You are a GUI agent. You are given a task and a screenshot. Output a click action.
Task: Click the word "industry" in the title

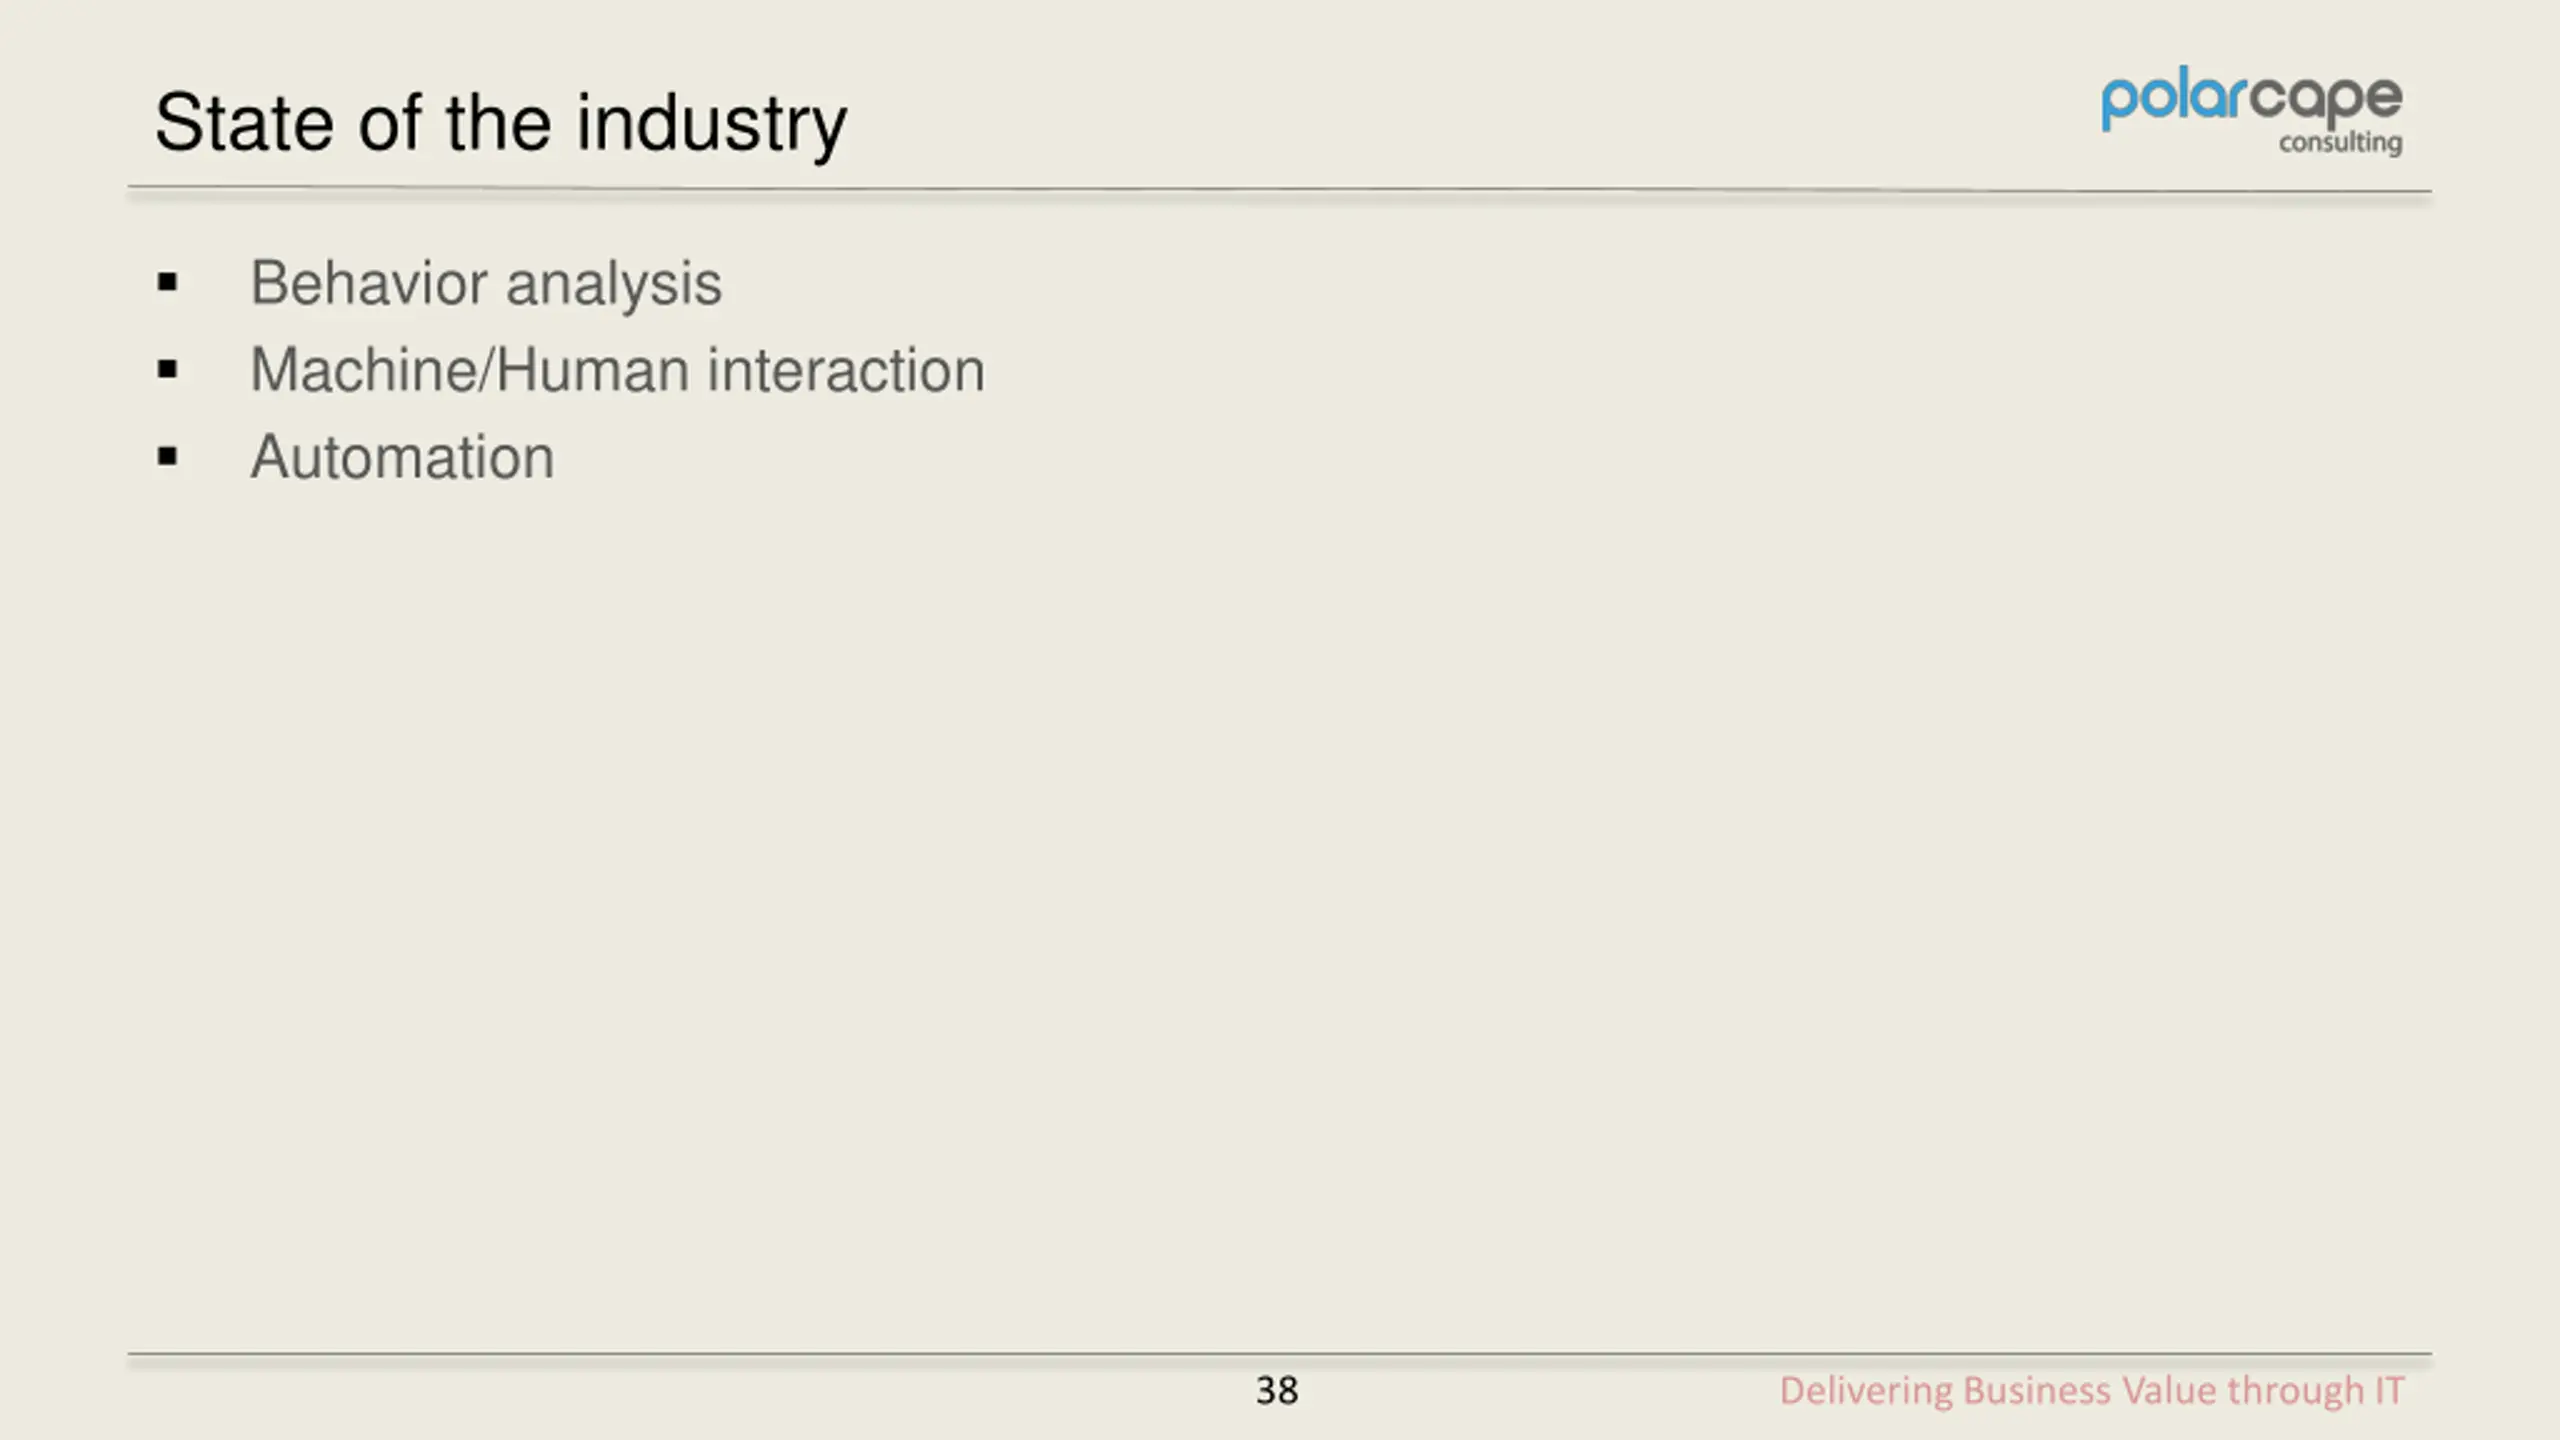(712, 124)
